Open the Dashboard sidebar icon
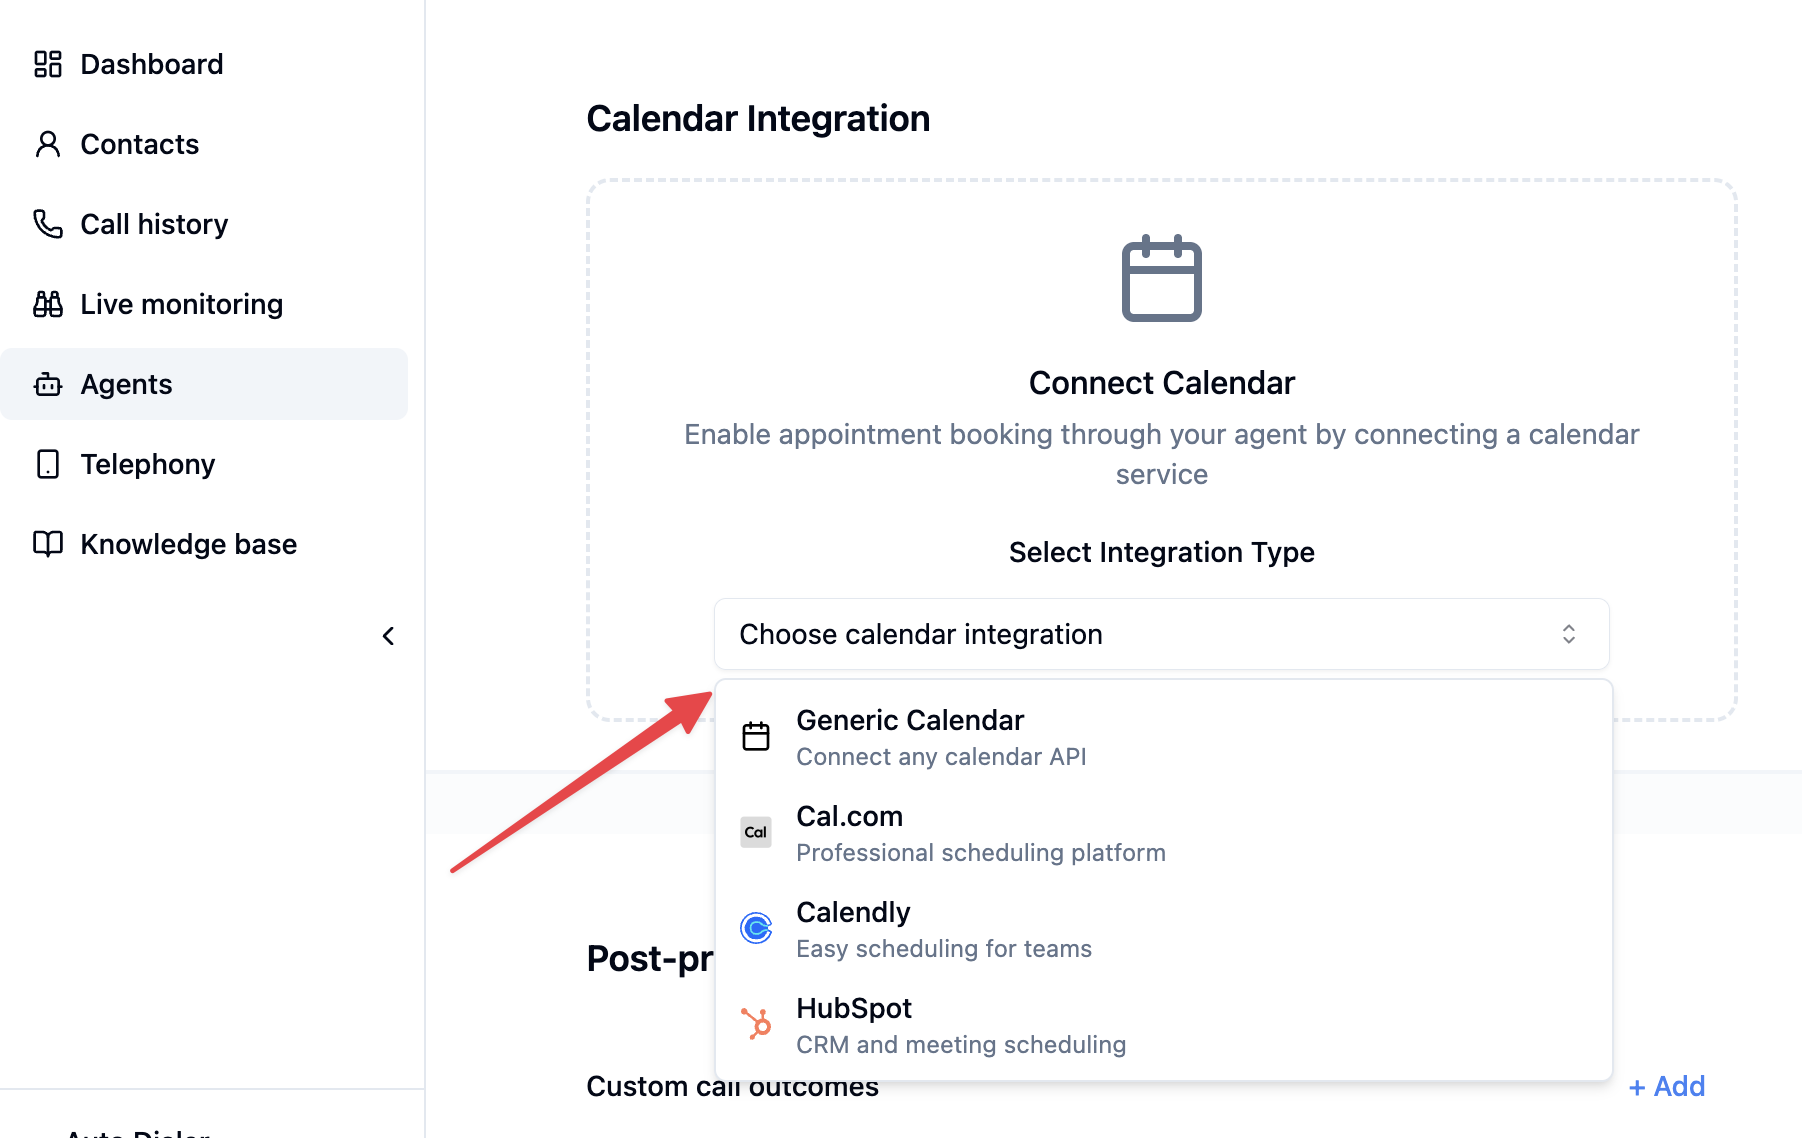1802x1138 pixels. pyautogui.click(x=47, y=63)
